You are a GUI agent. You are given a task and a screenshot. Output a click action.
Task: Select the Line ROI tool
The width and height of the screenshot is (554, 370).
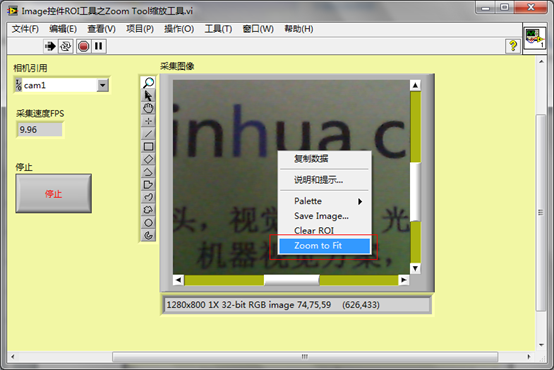tap(148, 134)
